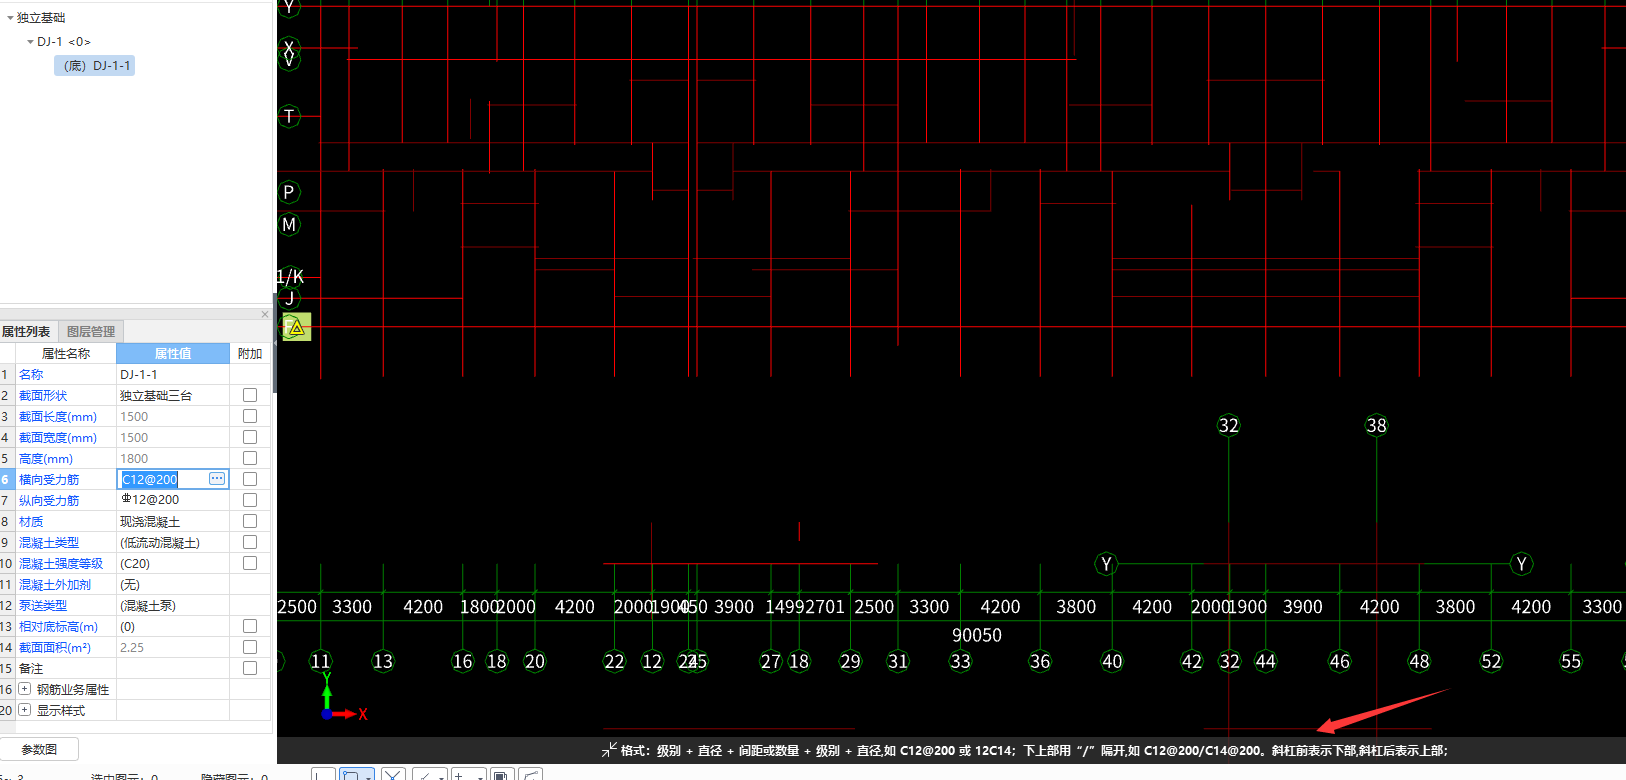Tick the 混凝土类型 additional checkbox

tap(250, 542)
